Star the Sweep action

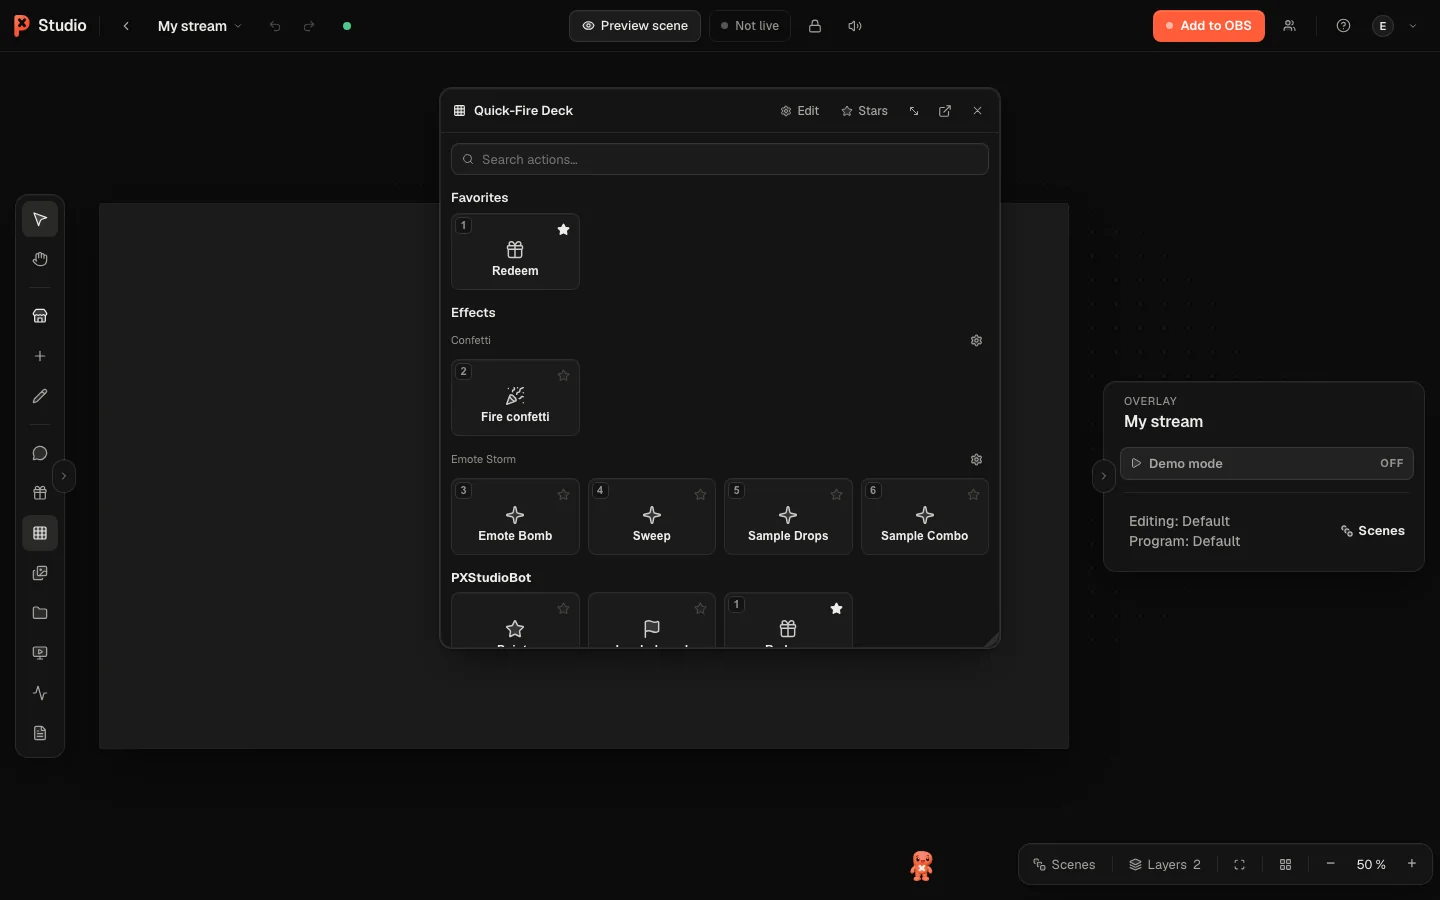(x=700, y=494)
